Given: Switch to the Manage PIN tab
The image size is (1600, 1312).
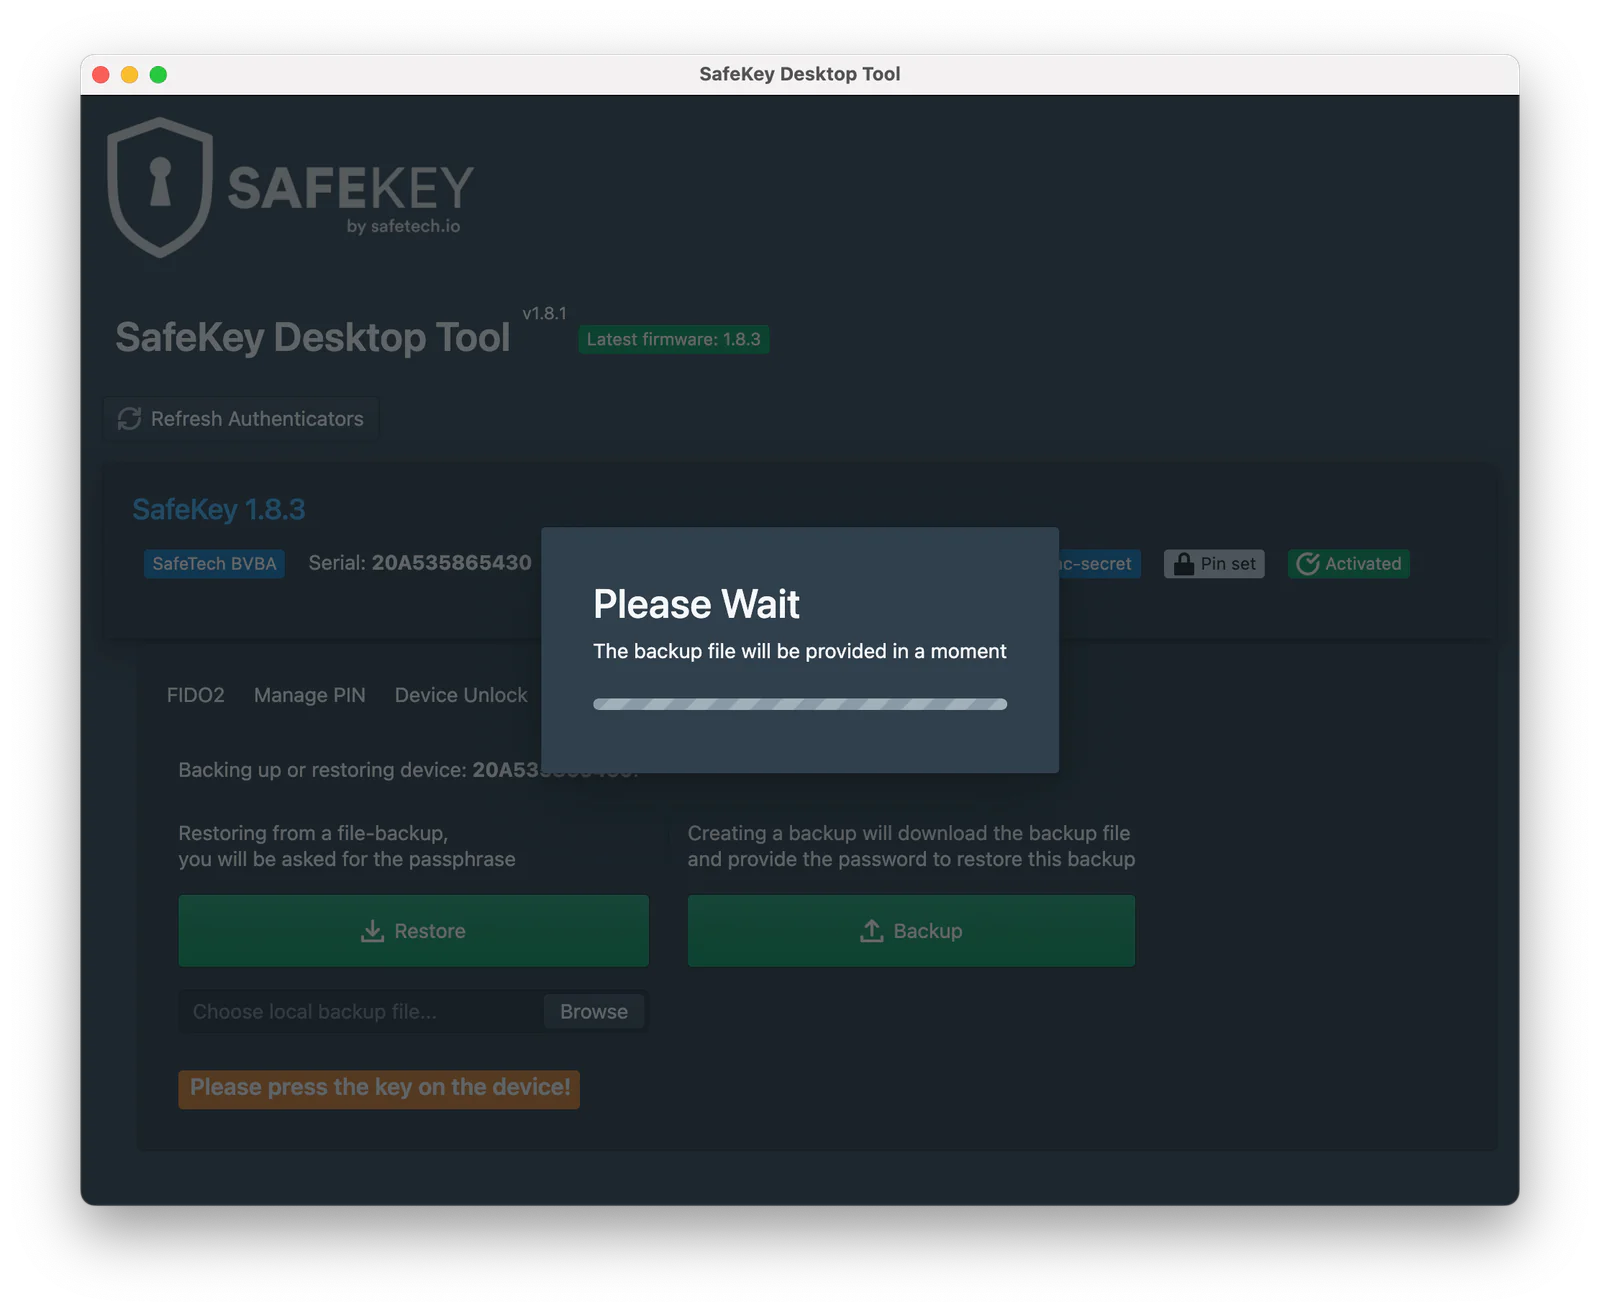Looking at the screenshot, I should tap(310, 695).
